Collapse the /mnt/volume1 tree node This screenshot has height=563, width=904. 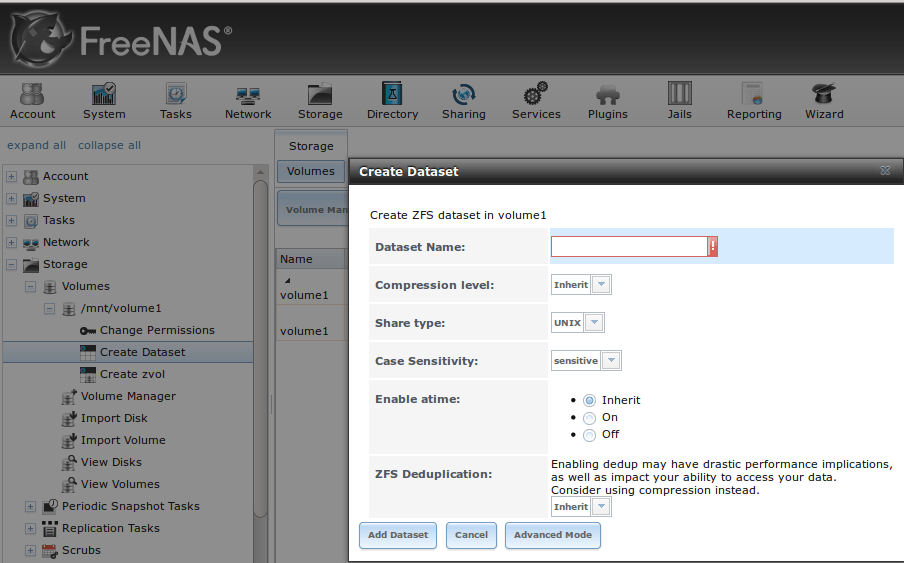50,308
